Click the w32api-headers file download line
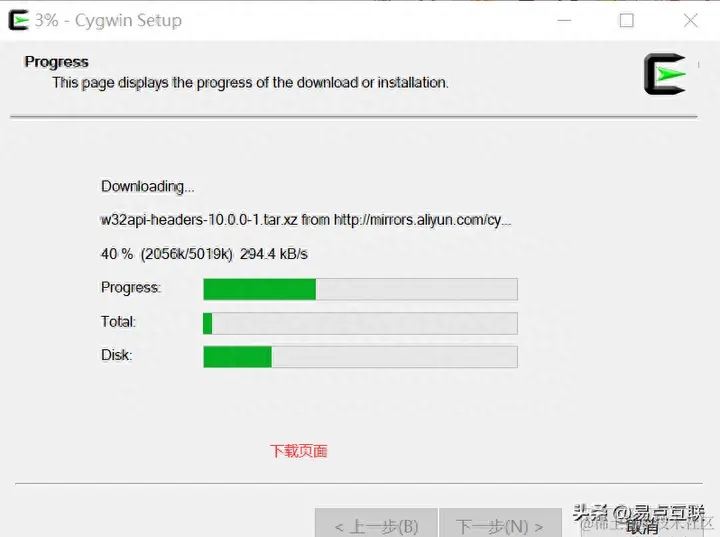The width and height of the screenshot is (720, 537). tap(306, 220)
